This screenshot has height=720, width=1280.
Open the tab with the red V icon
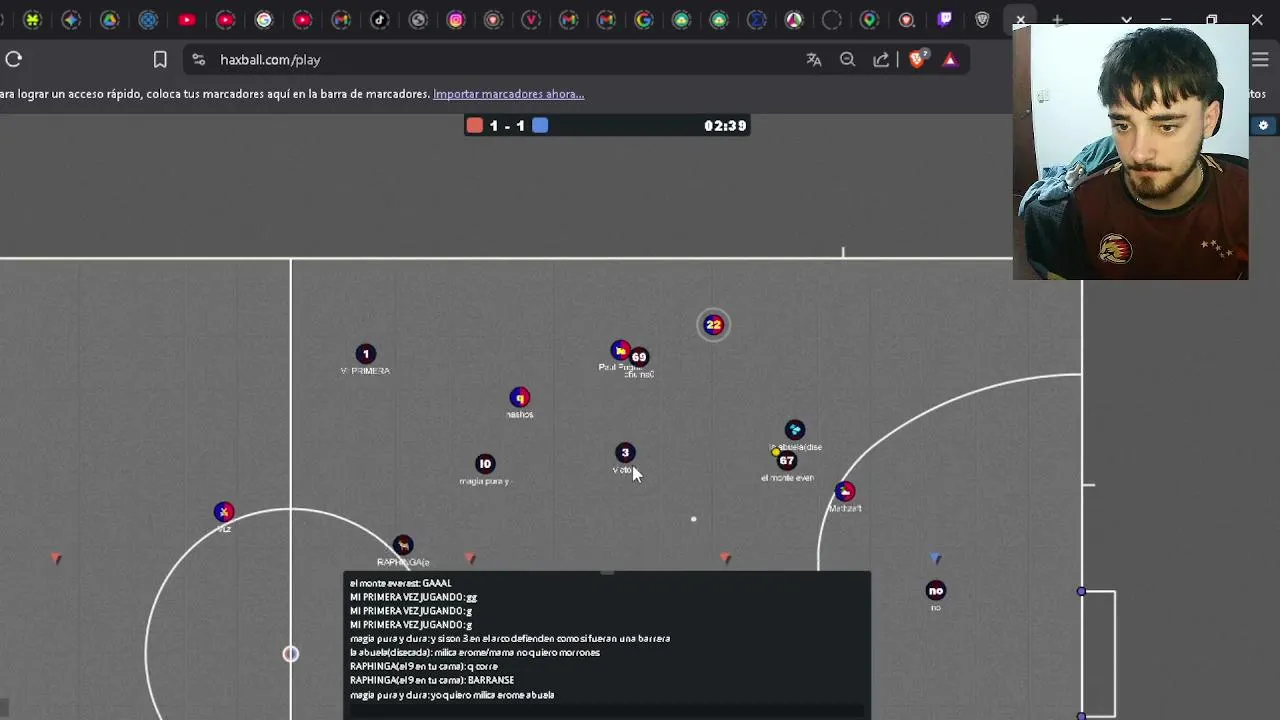pyautogui.click(x=531, y=20)
